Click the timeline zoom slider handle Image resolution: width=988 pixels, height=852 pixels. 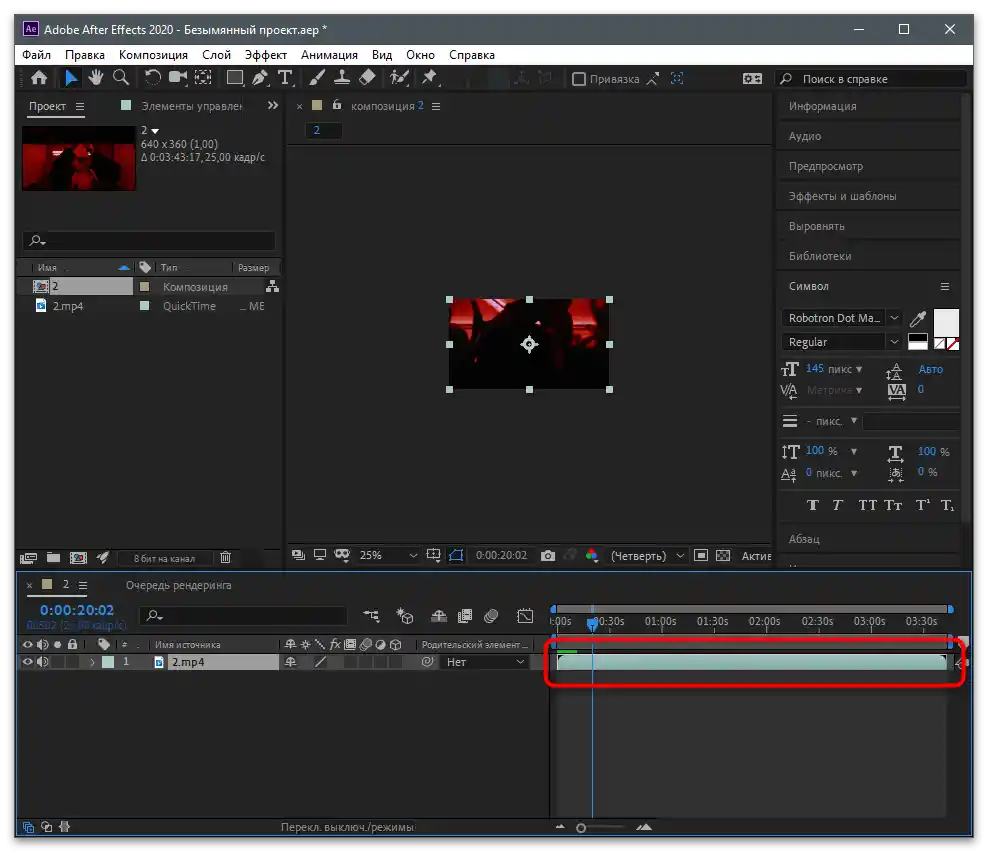tap(581, 828)
